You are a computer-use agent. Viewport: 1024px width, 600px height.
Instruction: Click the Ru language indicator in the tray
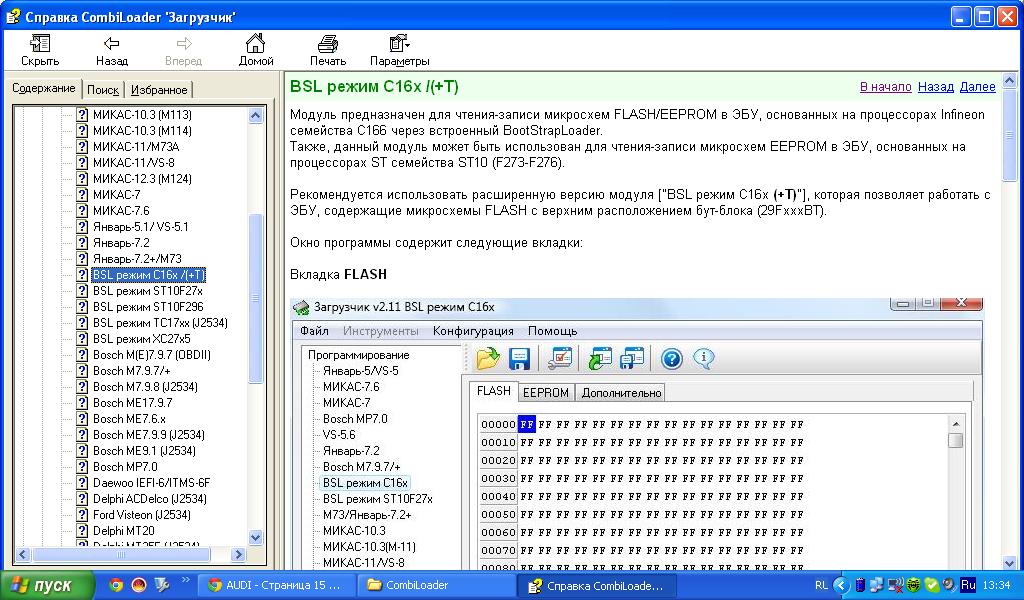tap(968, 585)
